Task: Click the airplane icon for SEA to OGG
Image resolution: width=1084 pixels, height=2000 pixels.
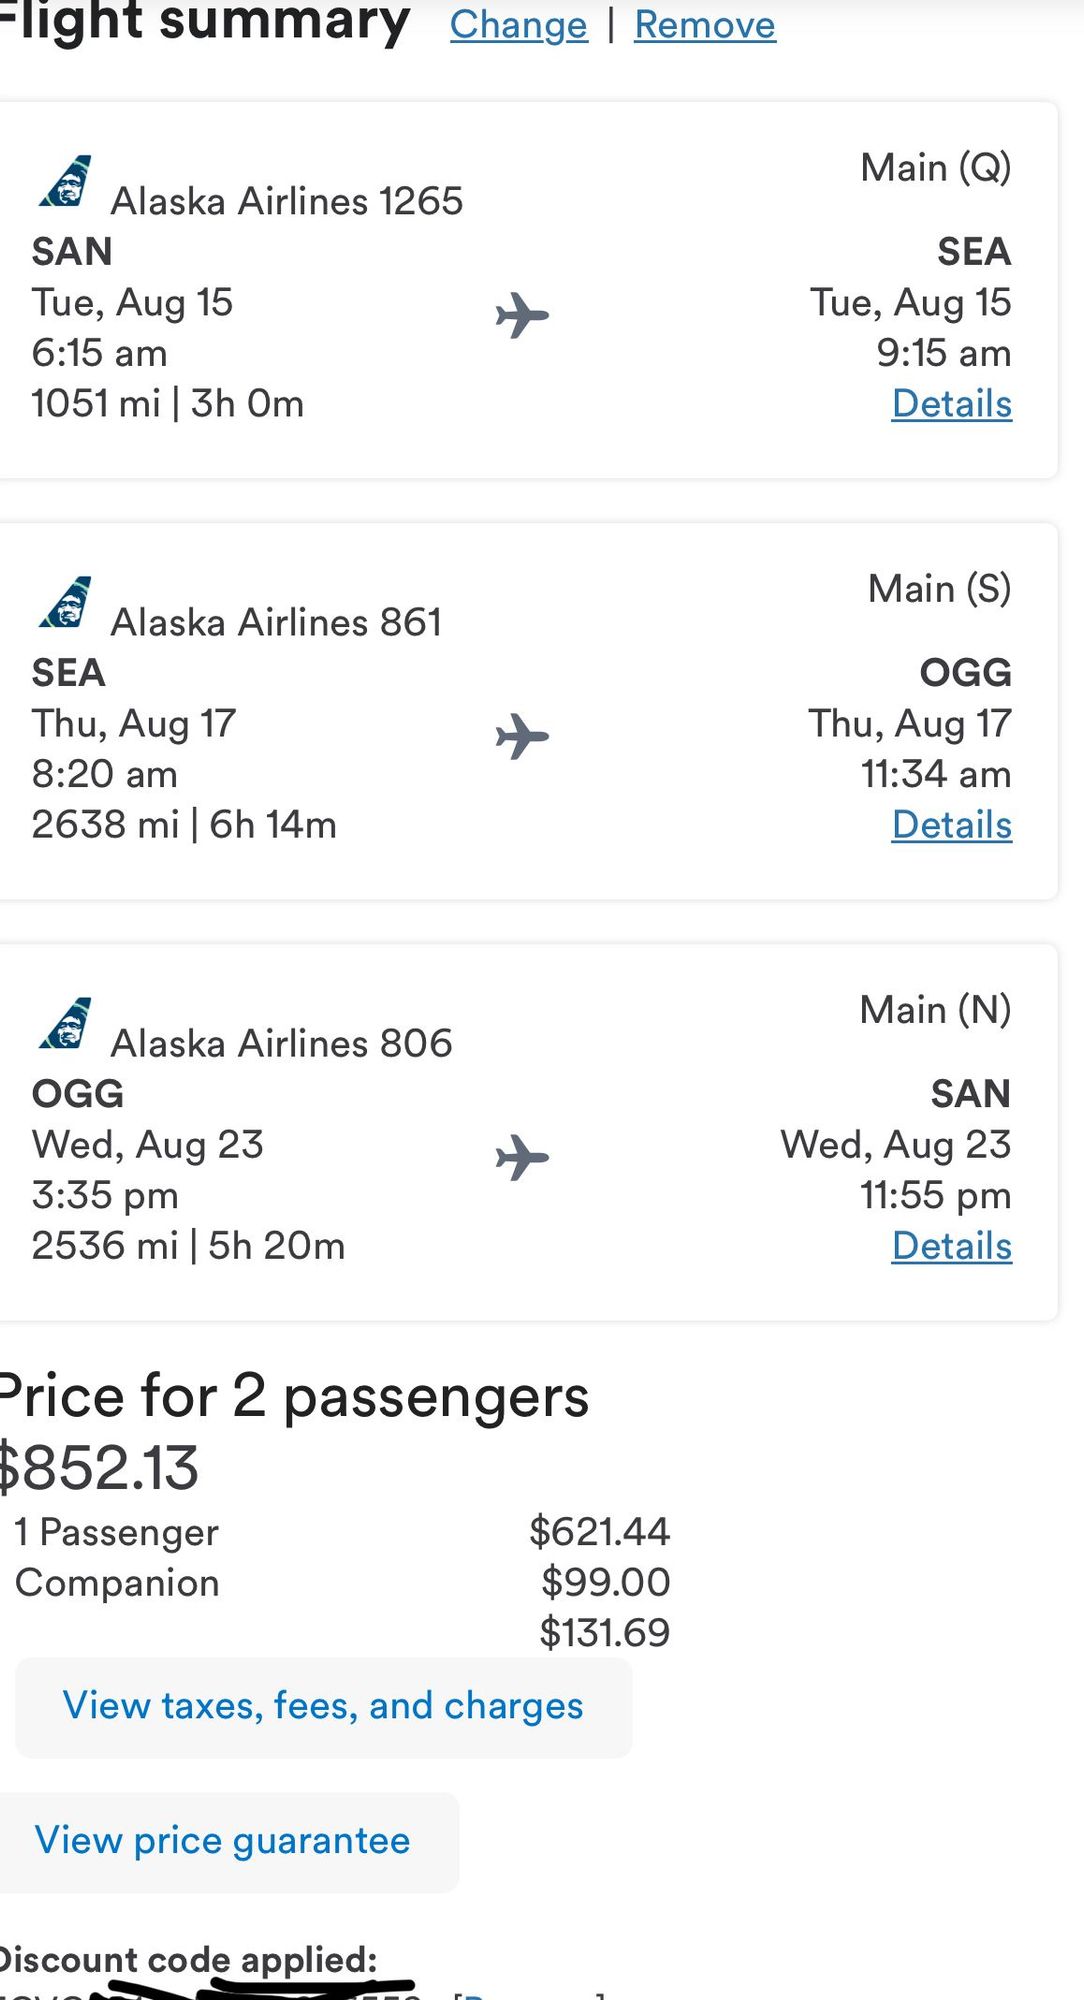Action: point(522,737)
